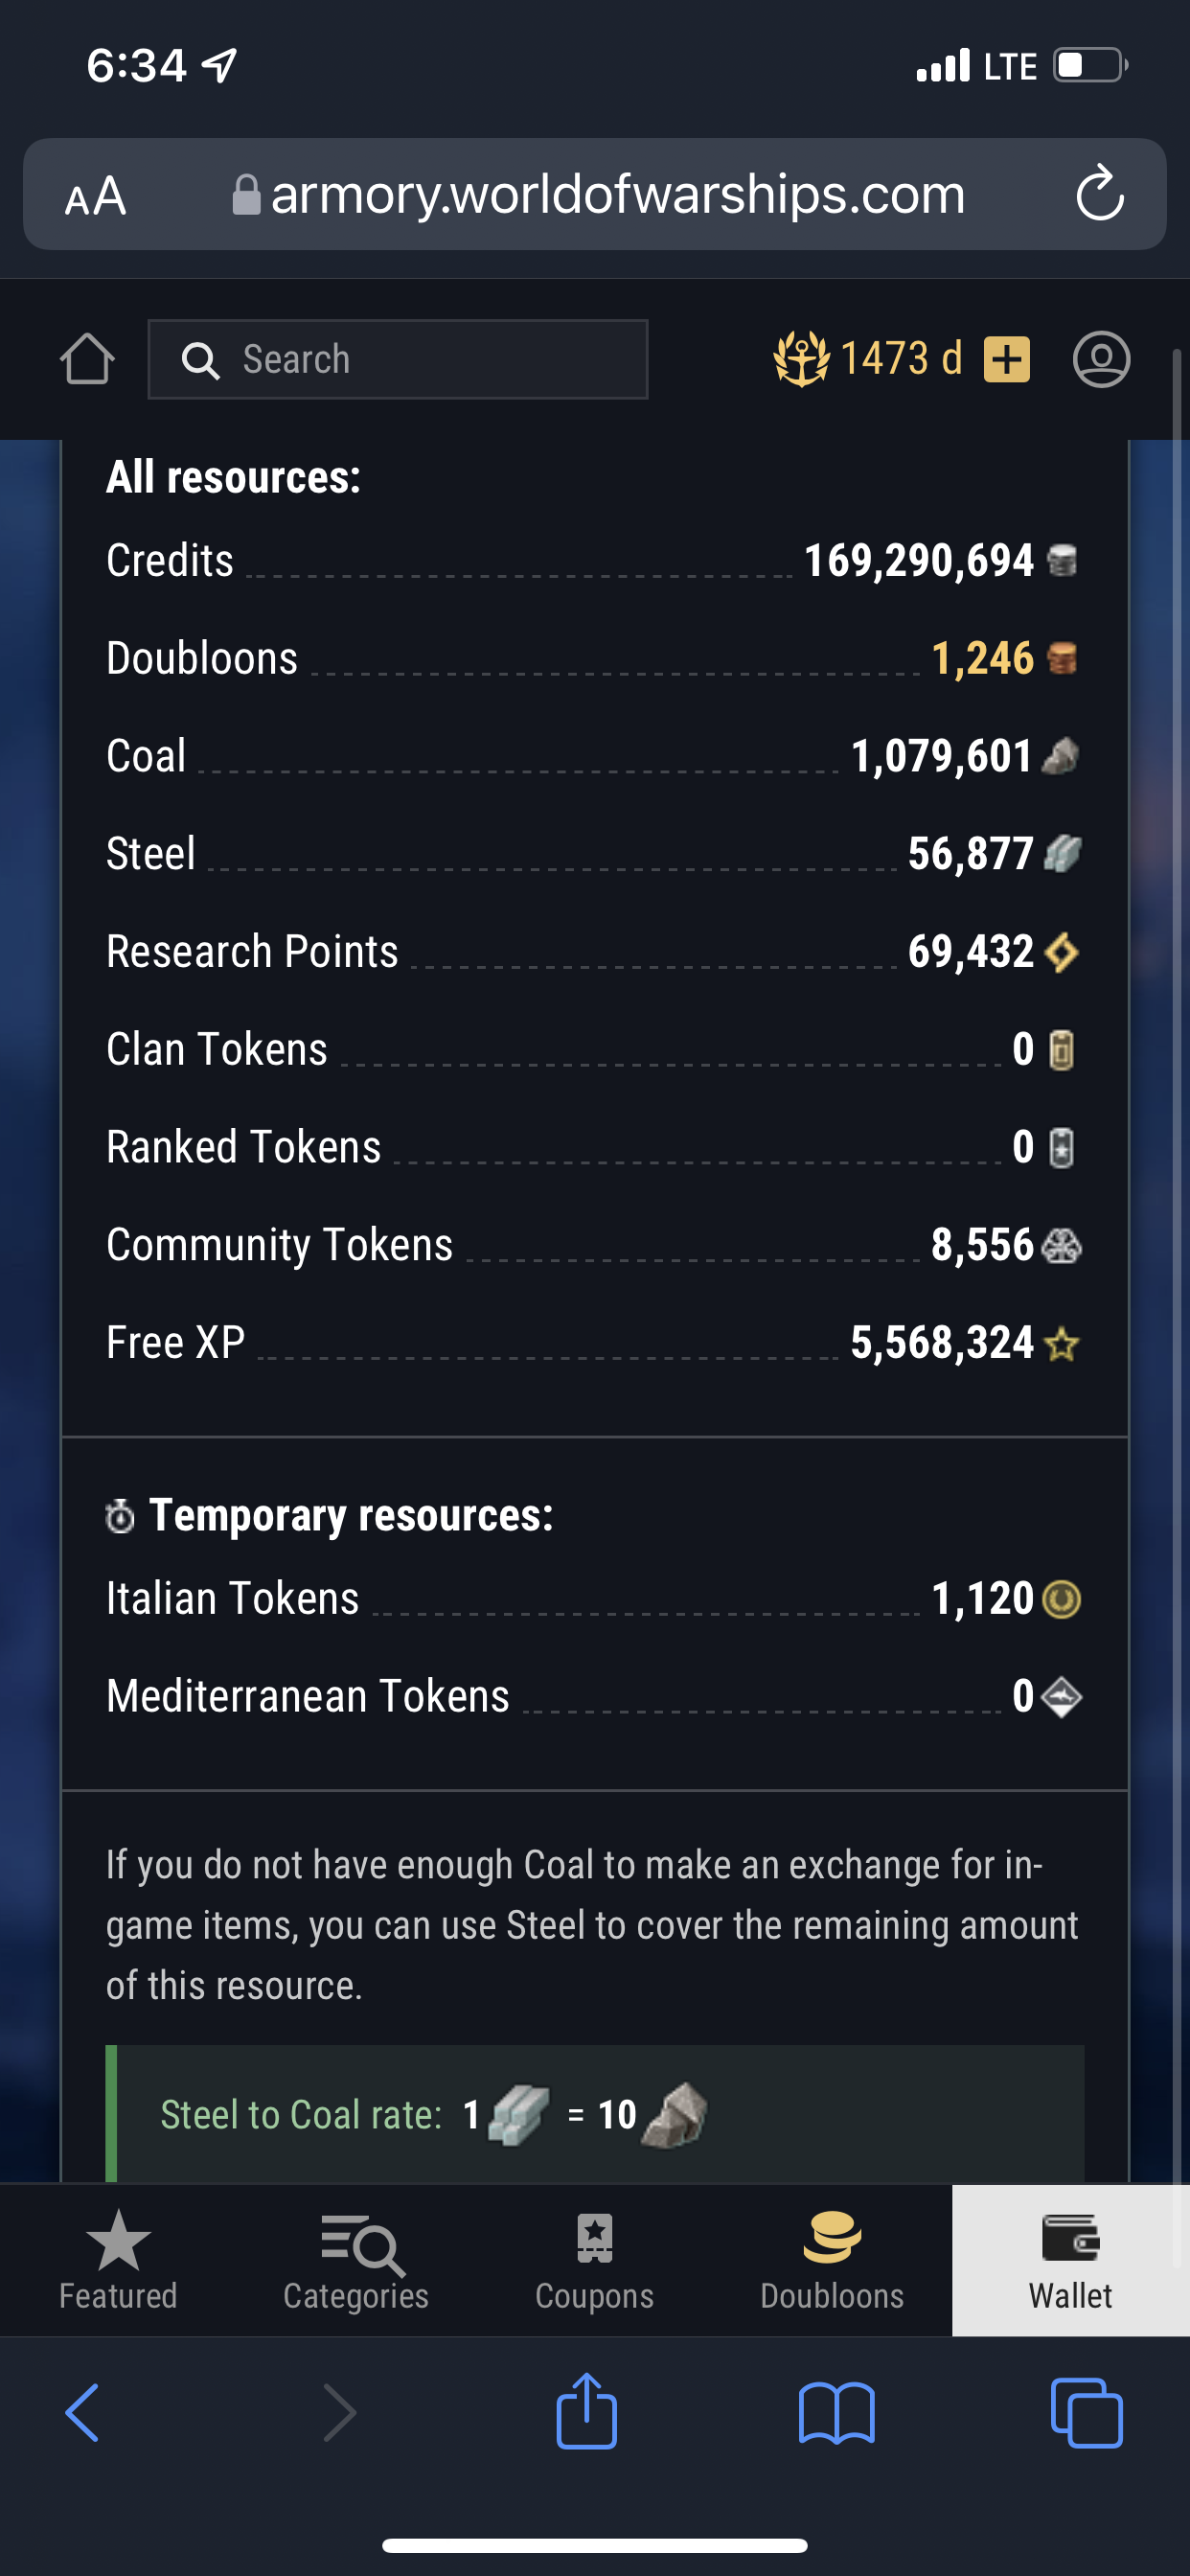Open the AA reader text size menu
The height and width of the screenshot is (2576, 1190).
pos(96,195)
